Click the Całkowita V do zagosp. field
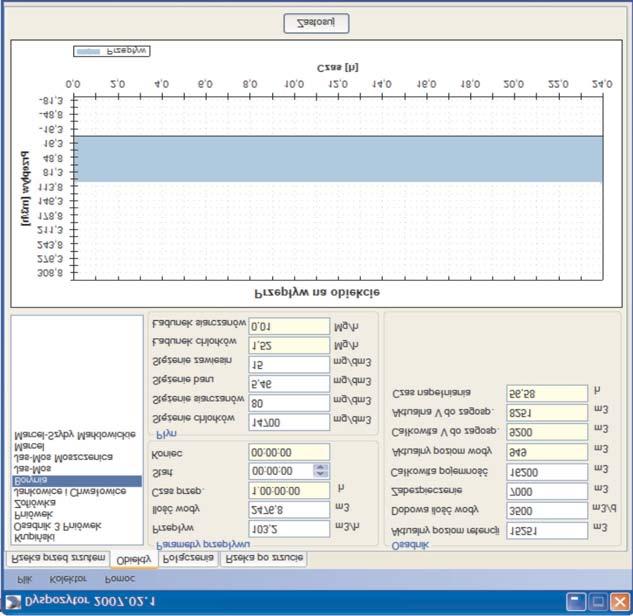 point(547,432)
